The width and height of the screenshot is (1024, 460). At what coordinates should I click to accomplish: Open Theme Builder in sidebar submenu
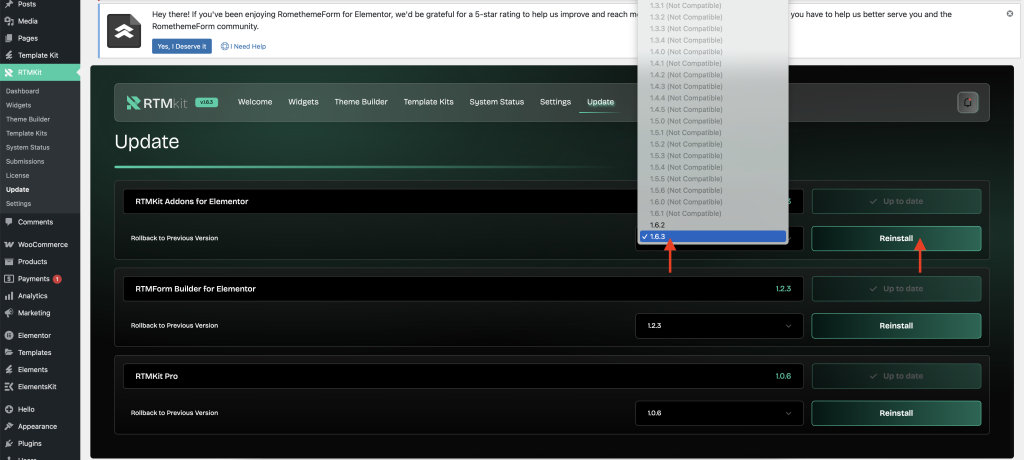click(28, 119)
